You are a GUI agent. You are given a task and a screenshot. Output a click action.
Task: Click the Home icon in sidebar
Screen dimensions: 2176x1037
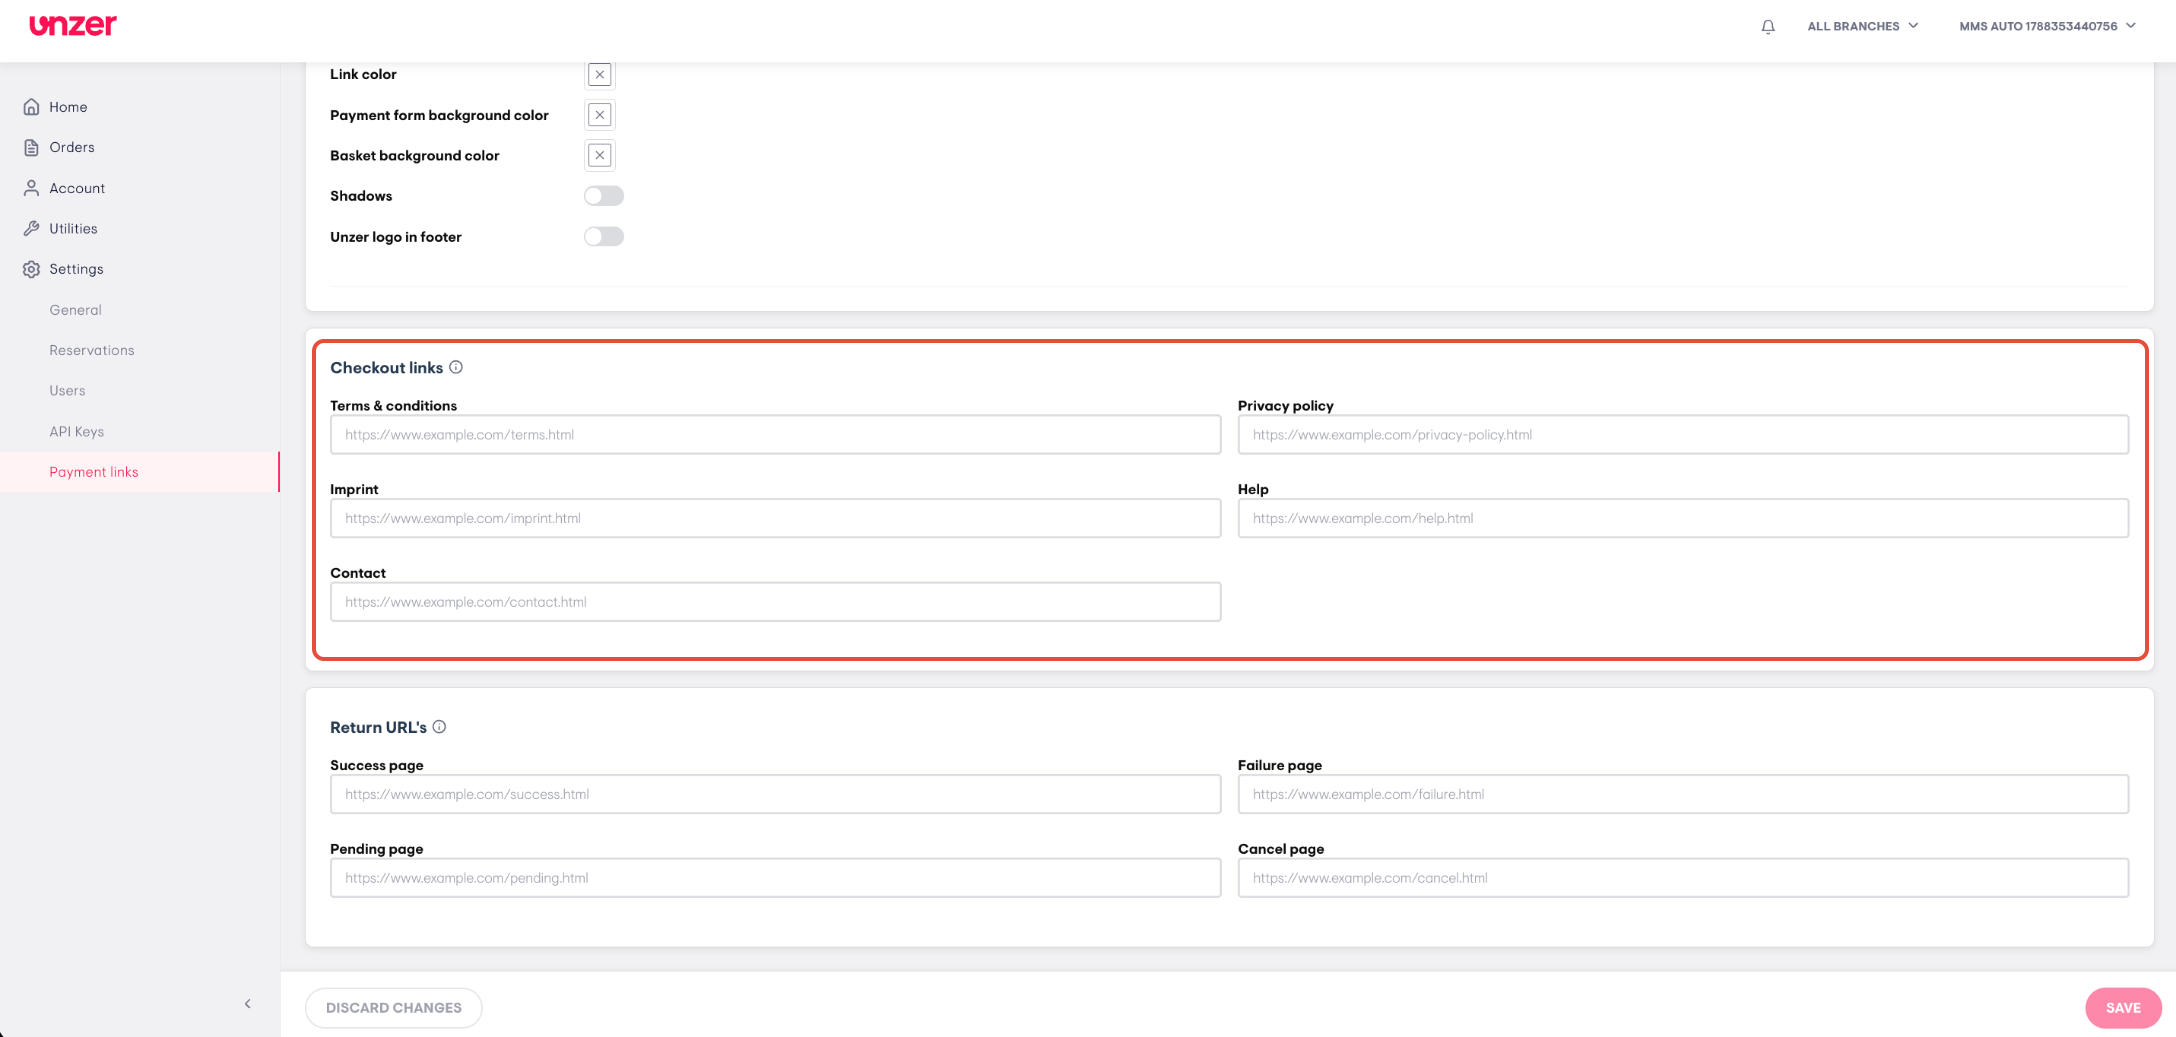click(x=32, y=107)
